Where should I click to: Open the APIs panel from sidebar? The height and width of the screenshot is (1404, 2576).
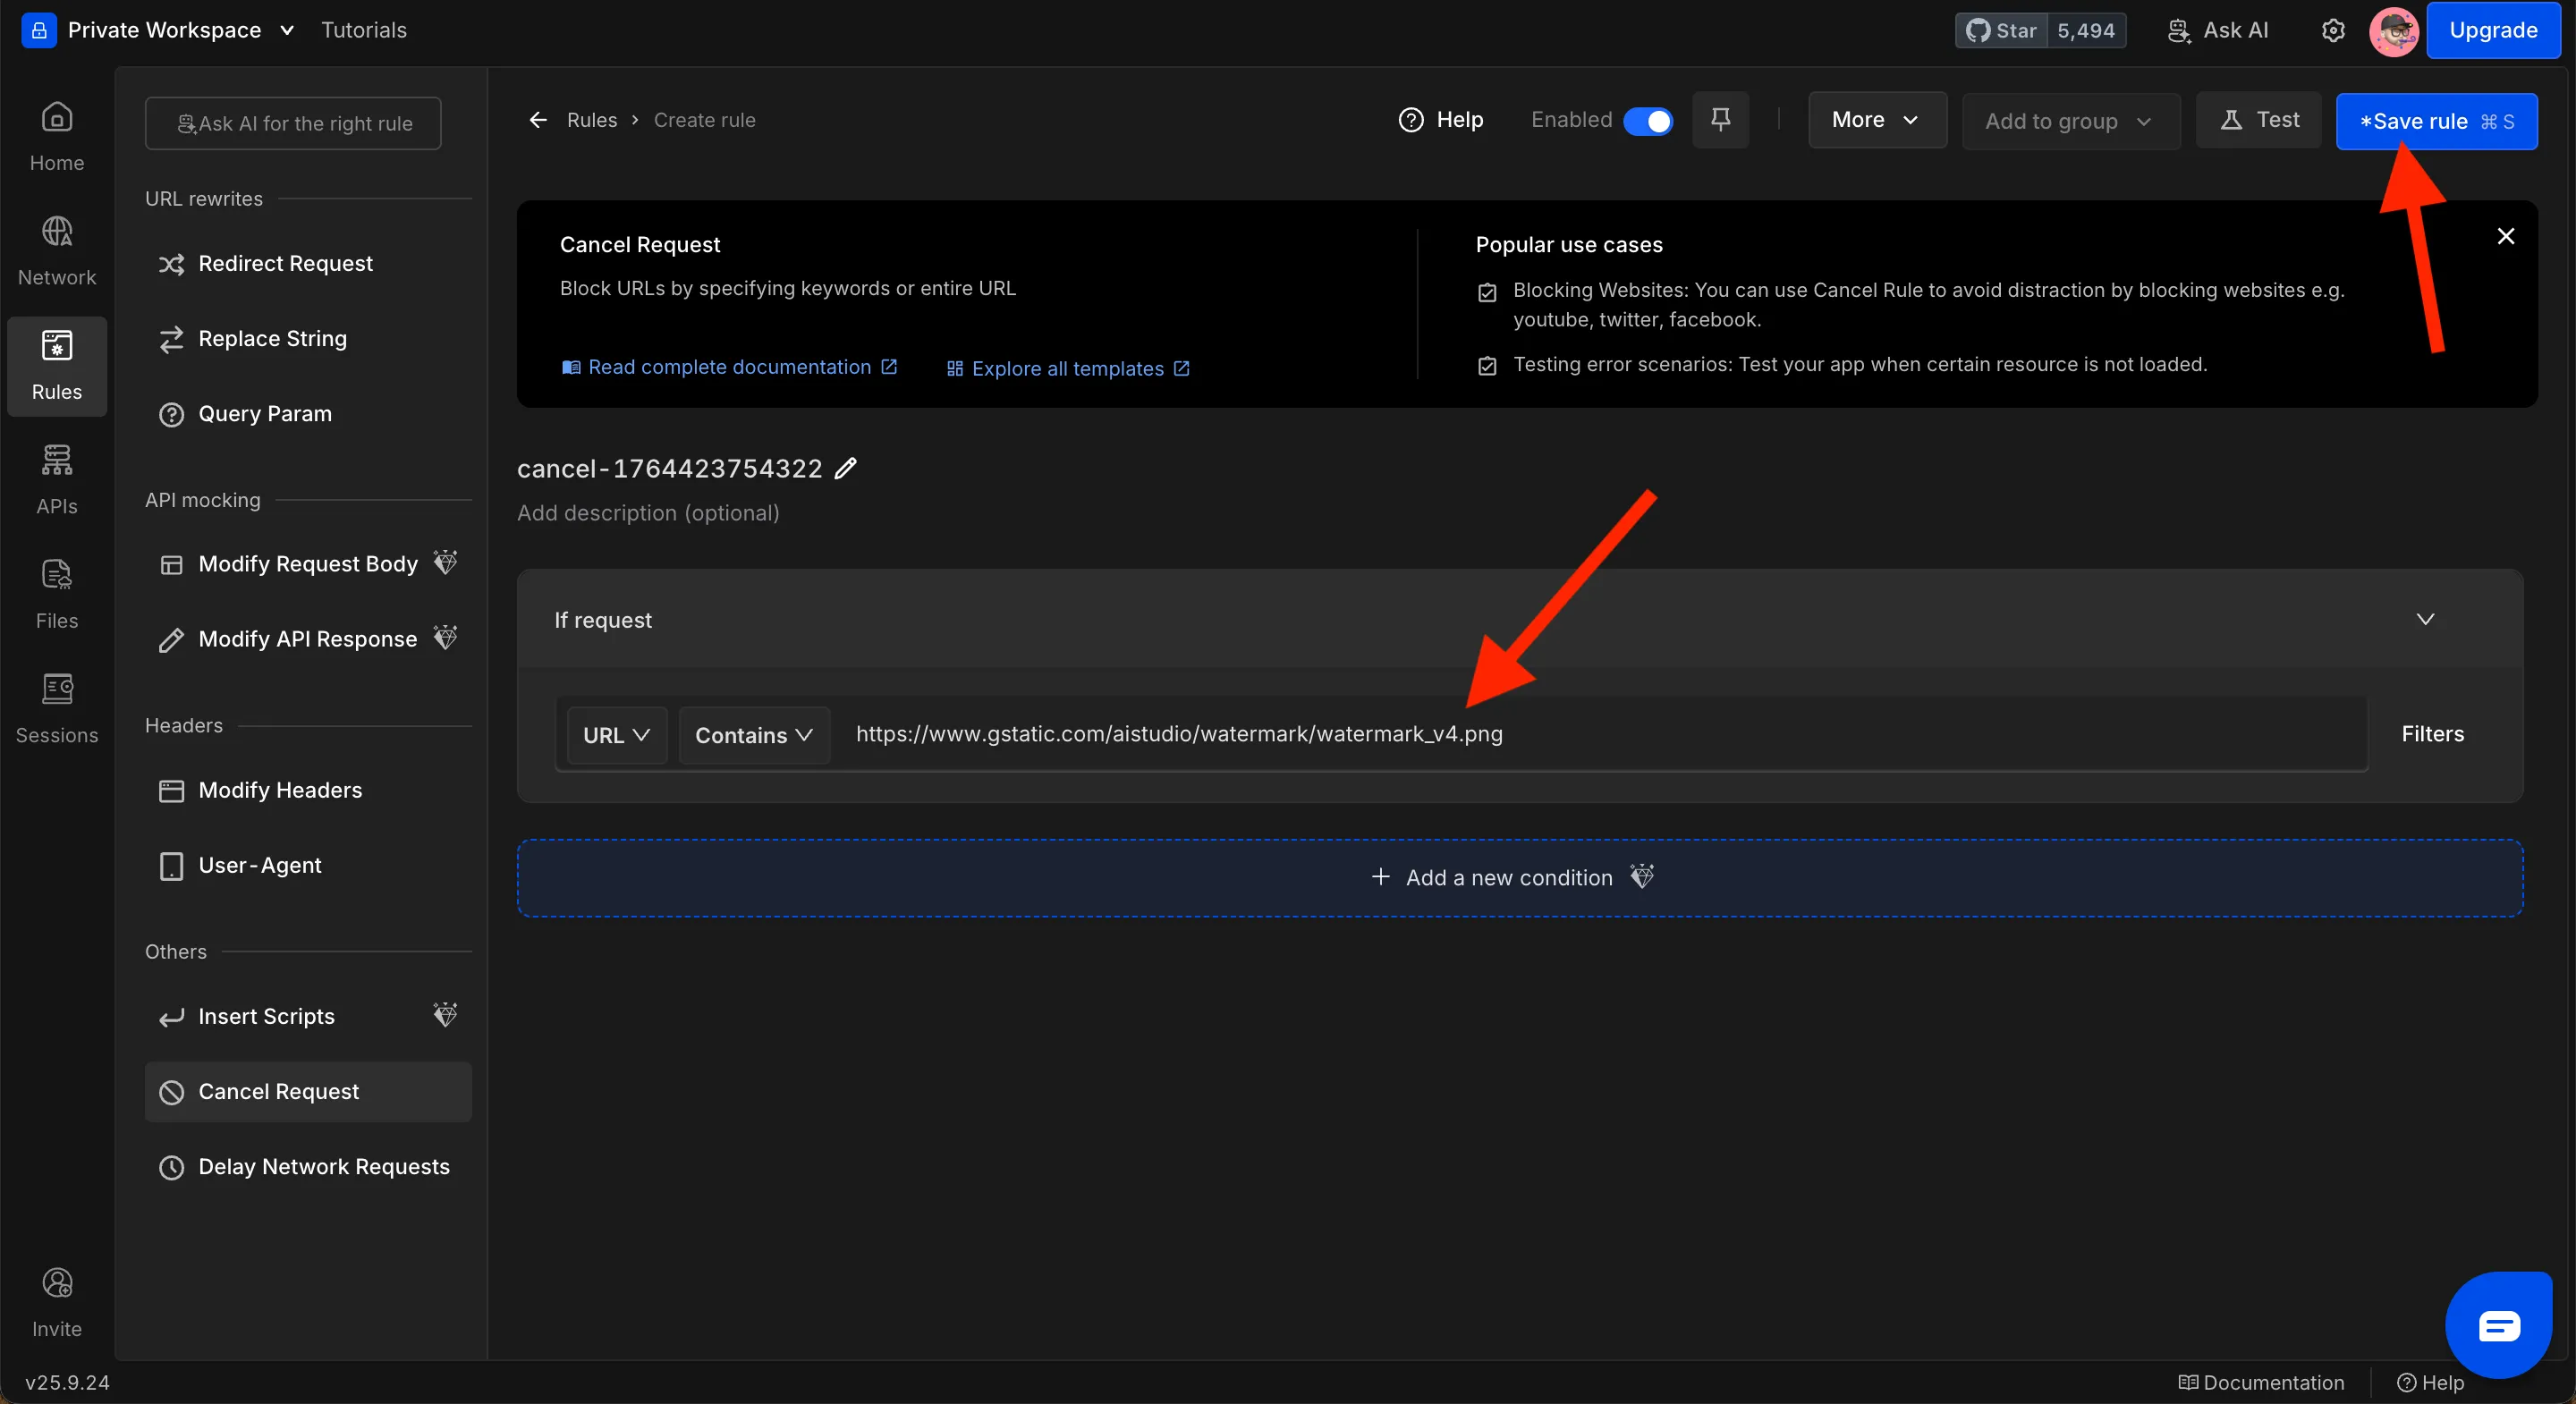point(56,477)
